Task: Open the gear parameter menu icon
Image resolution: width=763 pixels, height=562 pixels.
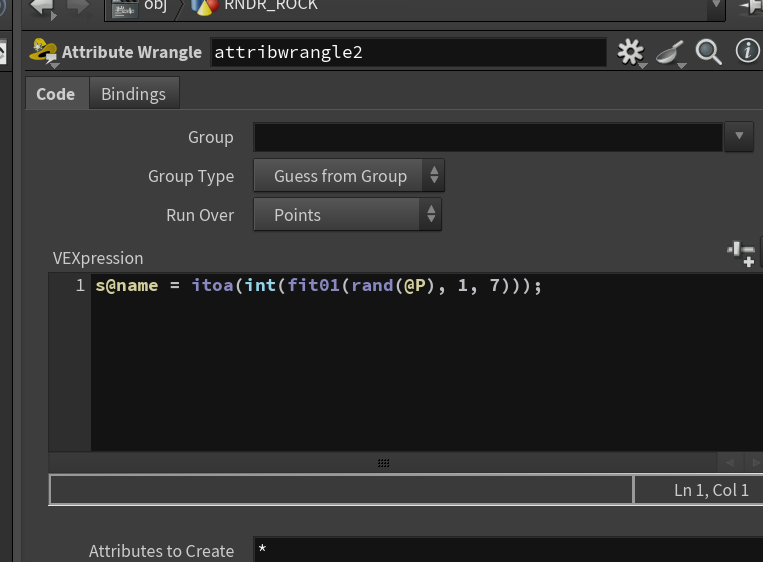Action: [631, 53]
